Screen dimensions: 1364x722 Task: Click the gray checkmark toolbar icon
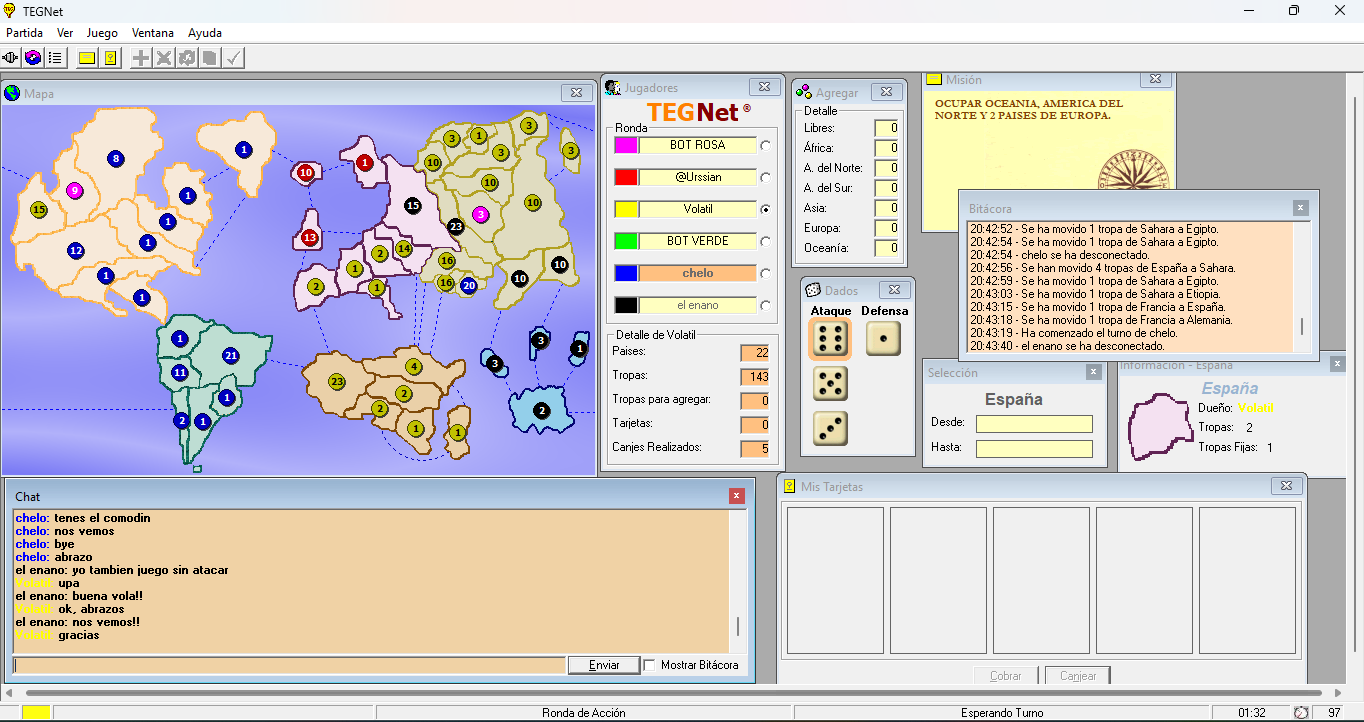click(233, 58)
